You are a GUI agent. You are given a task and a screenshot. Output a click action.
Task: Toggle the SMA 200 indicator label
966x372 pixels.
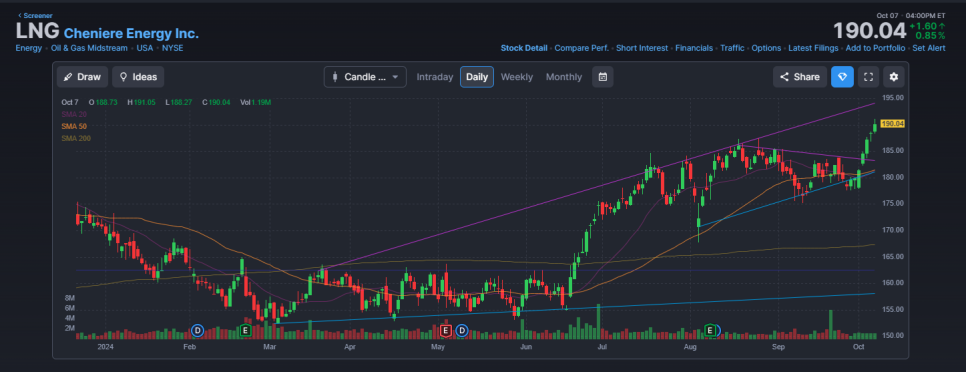point(76,138)
